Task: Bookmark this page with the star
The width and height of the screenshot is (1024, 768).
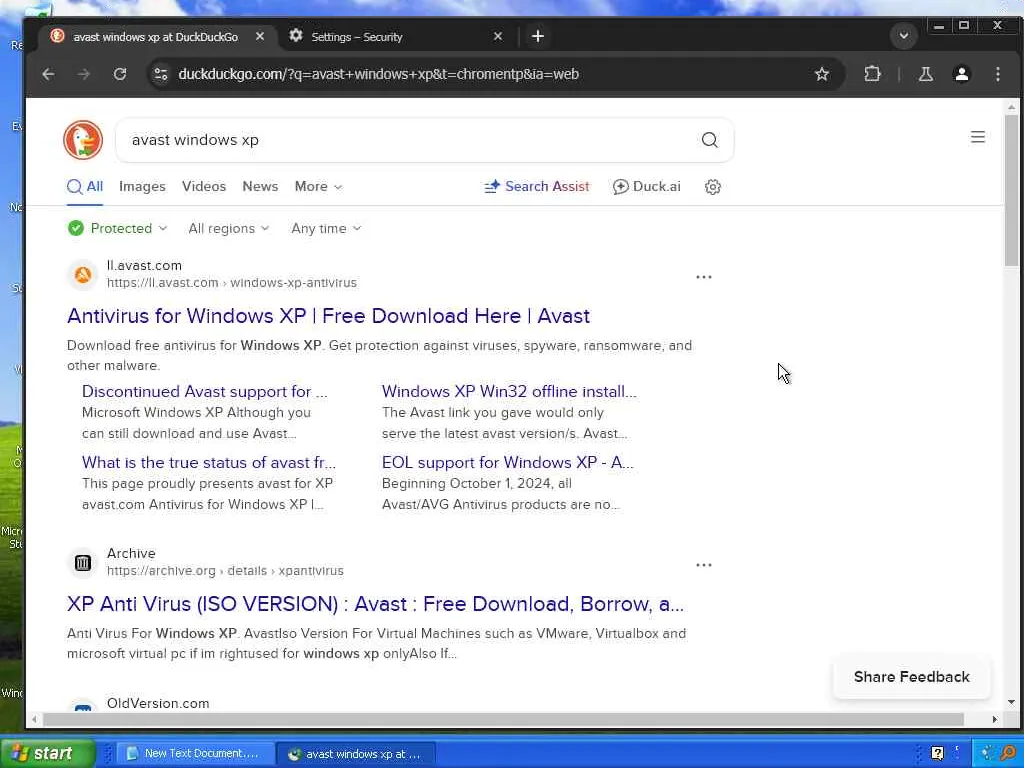Action: 822,74
